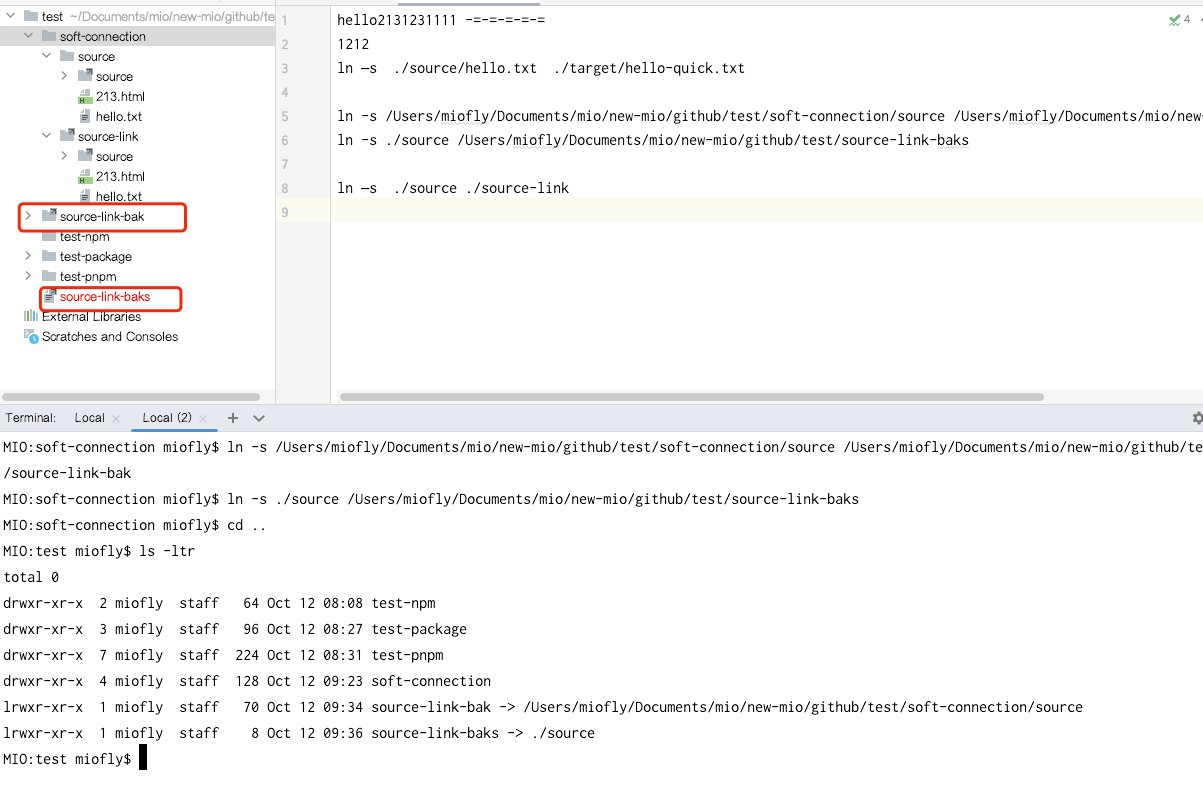Close the Local (2) terminal tab

pos(203,418)
